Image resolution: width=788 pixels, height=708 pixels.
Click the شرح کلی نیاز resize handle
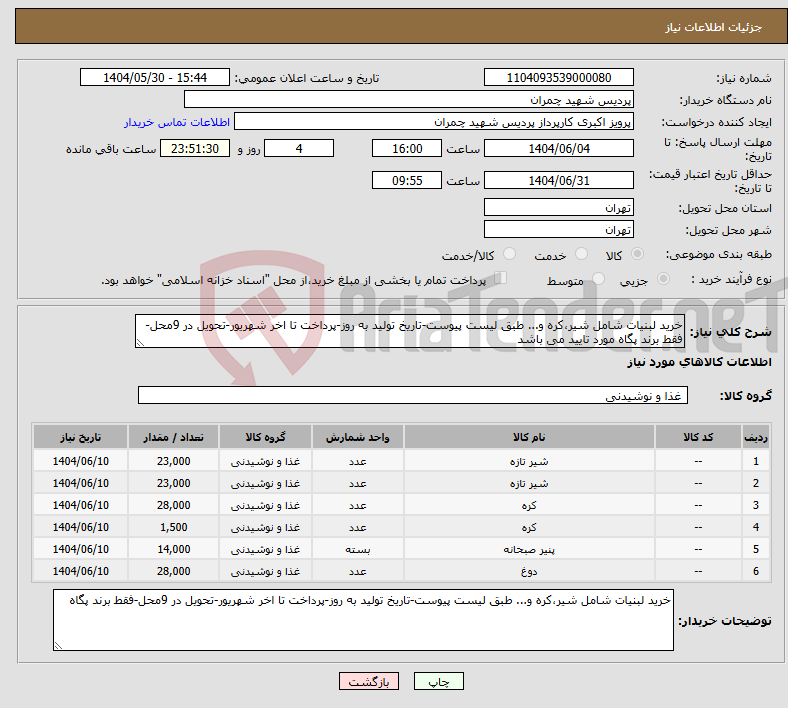140,342
